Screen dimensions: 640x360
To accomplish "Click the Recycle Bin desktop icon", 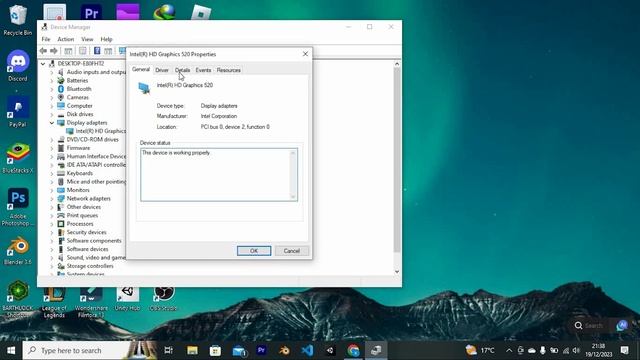I will [x=17, y=20].
